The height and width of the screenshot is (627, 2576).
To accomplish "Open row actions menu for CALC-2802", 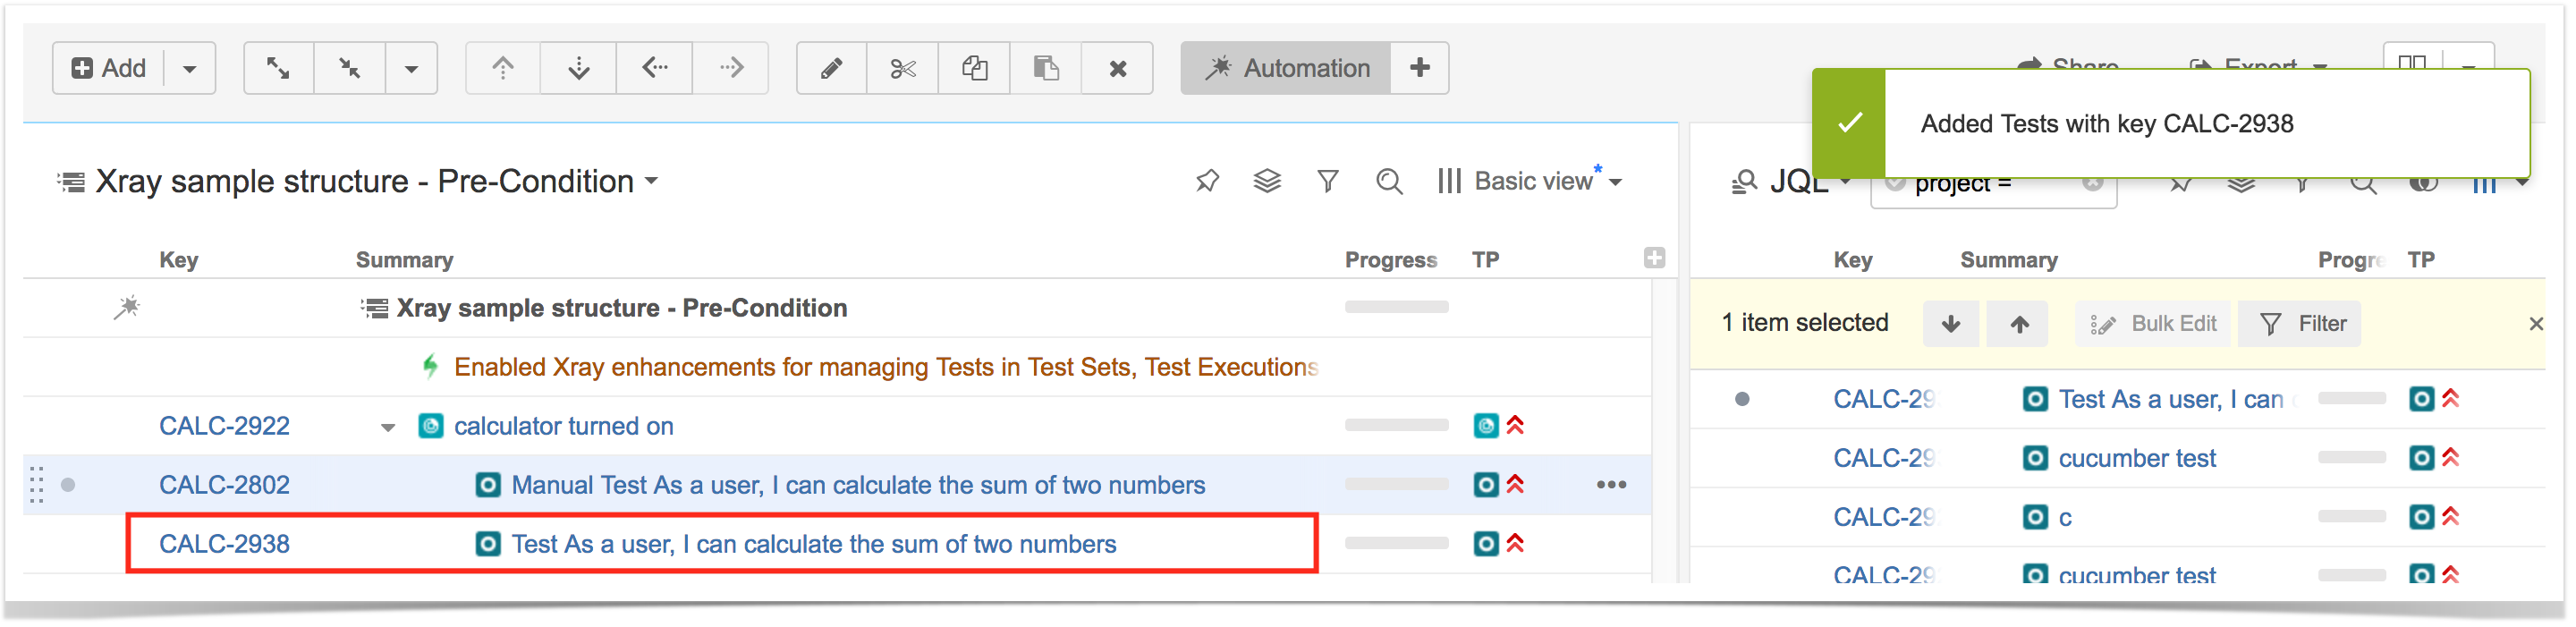I will coord(1611,485).
